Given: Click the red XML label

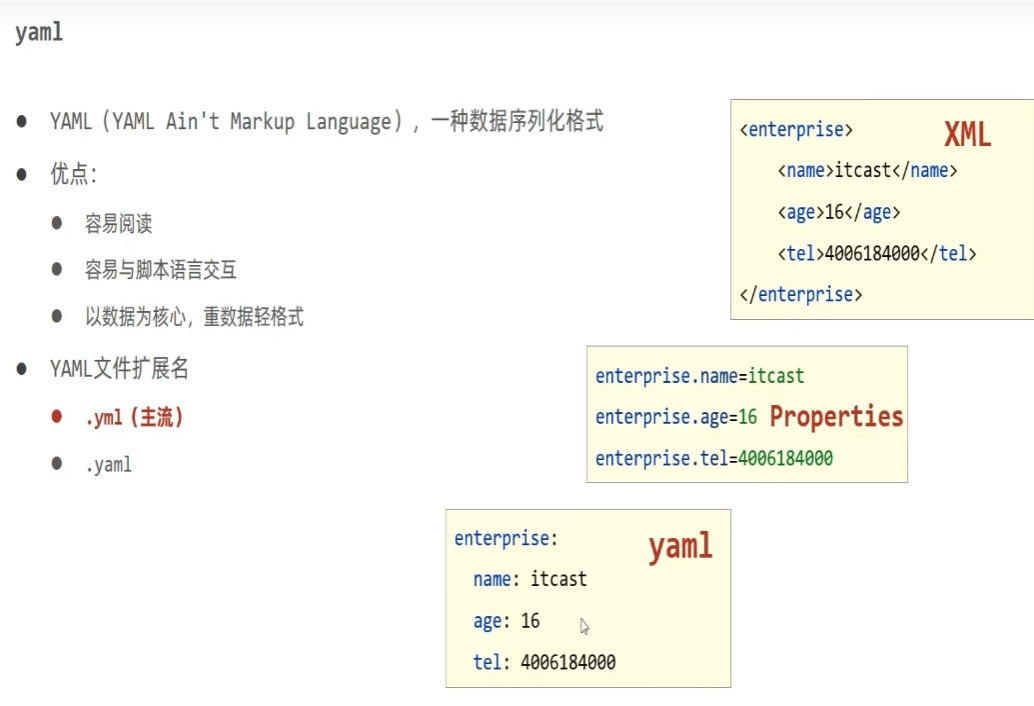Looking at the screenshot, I should tap(967, 135).
